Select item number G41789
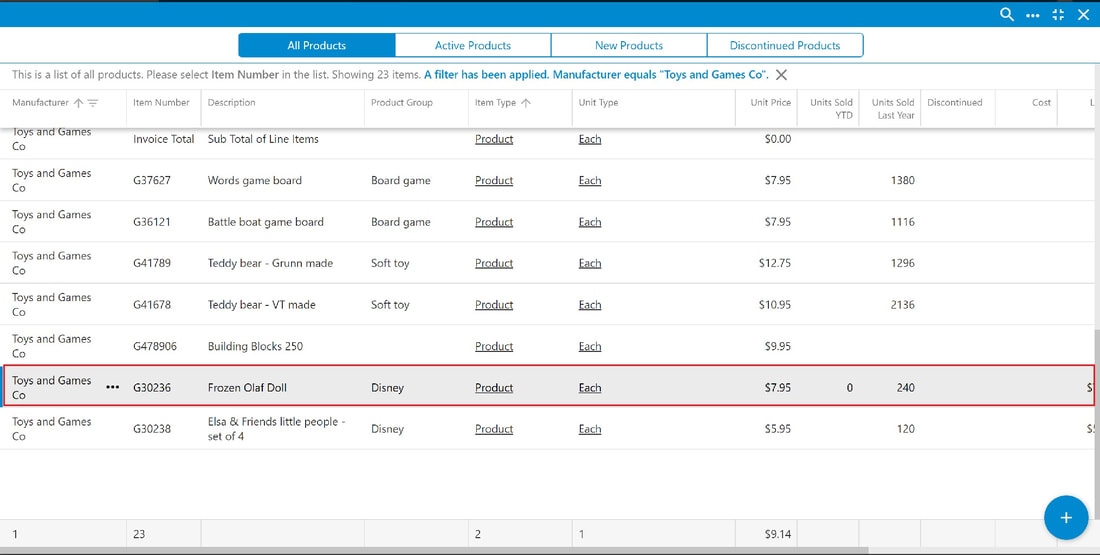Viewport: 1100px width, 555px height. click(152, 263)
